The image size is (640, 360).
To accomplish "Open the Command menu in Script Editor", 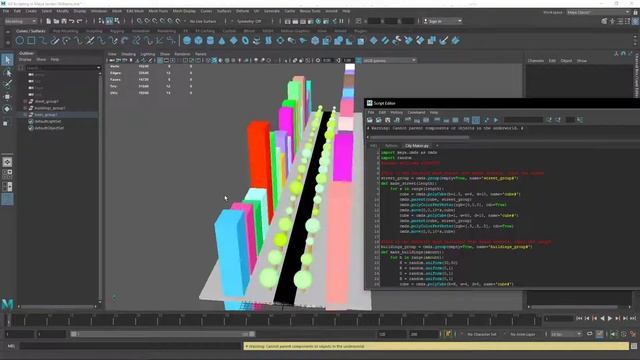I will [x=416, y=112].
